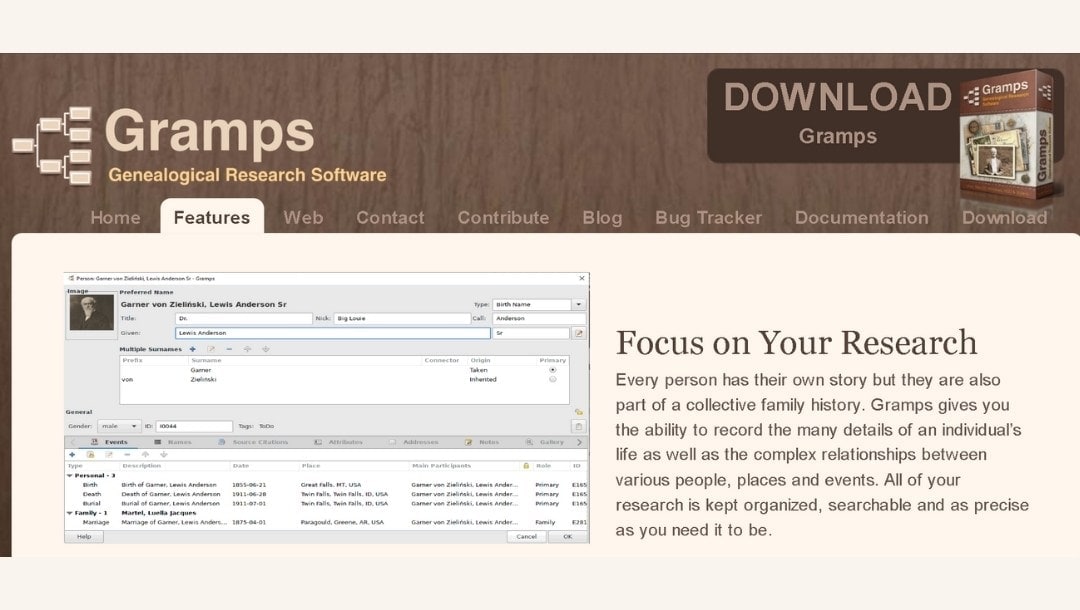
Task: Toggle the privacy lock column in Events
Action: point(527,465)
